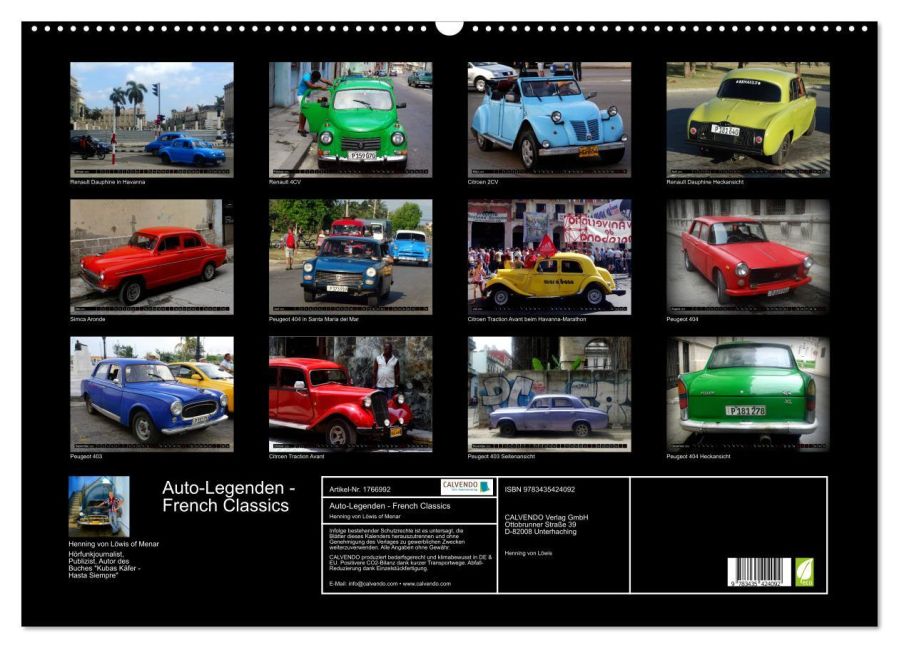Click the CALVENDO logo

point(467,487)
